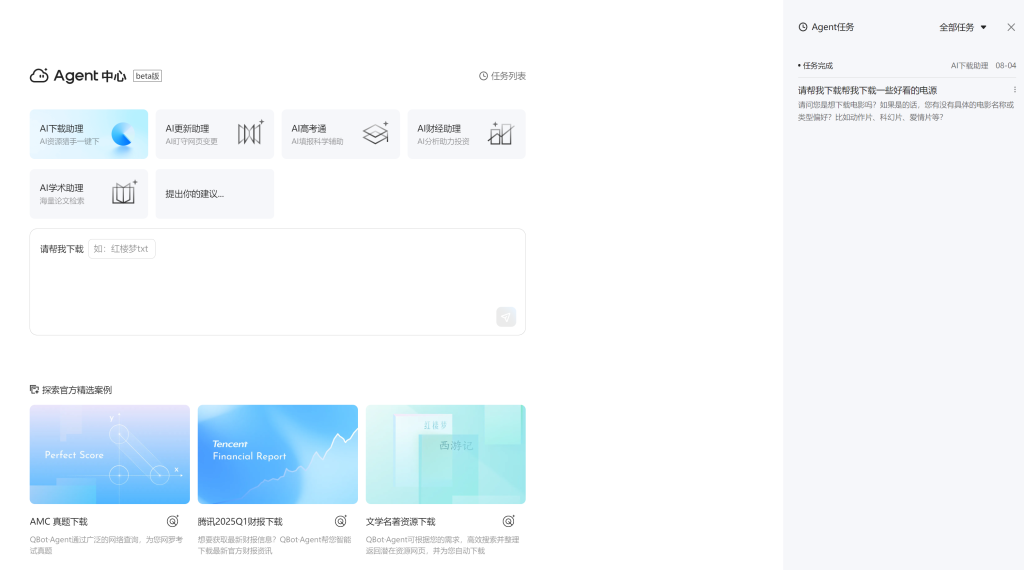Screen dimensions: 1024x570
Task: Open more options for the completed task
Action: click(1014, 90)
